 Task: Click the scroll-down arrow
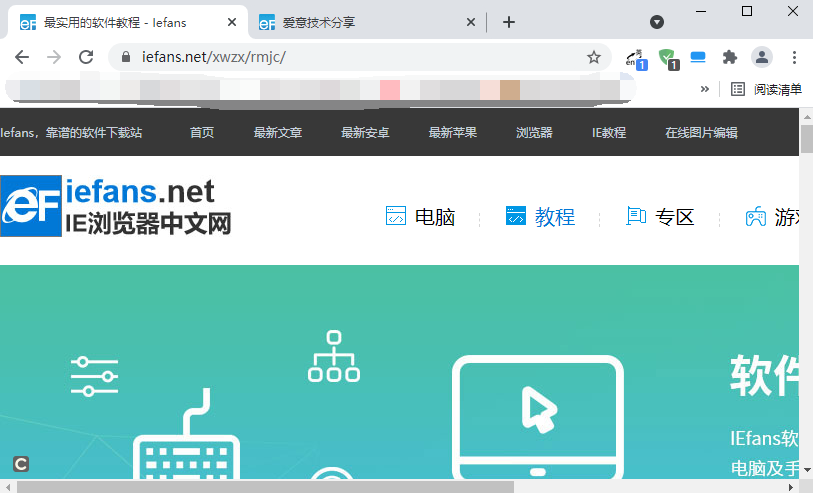807,470
